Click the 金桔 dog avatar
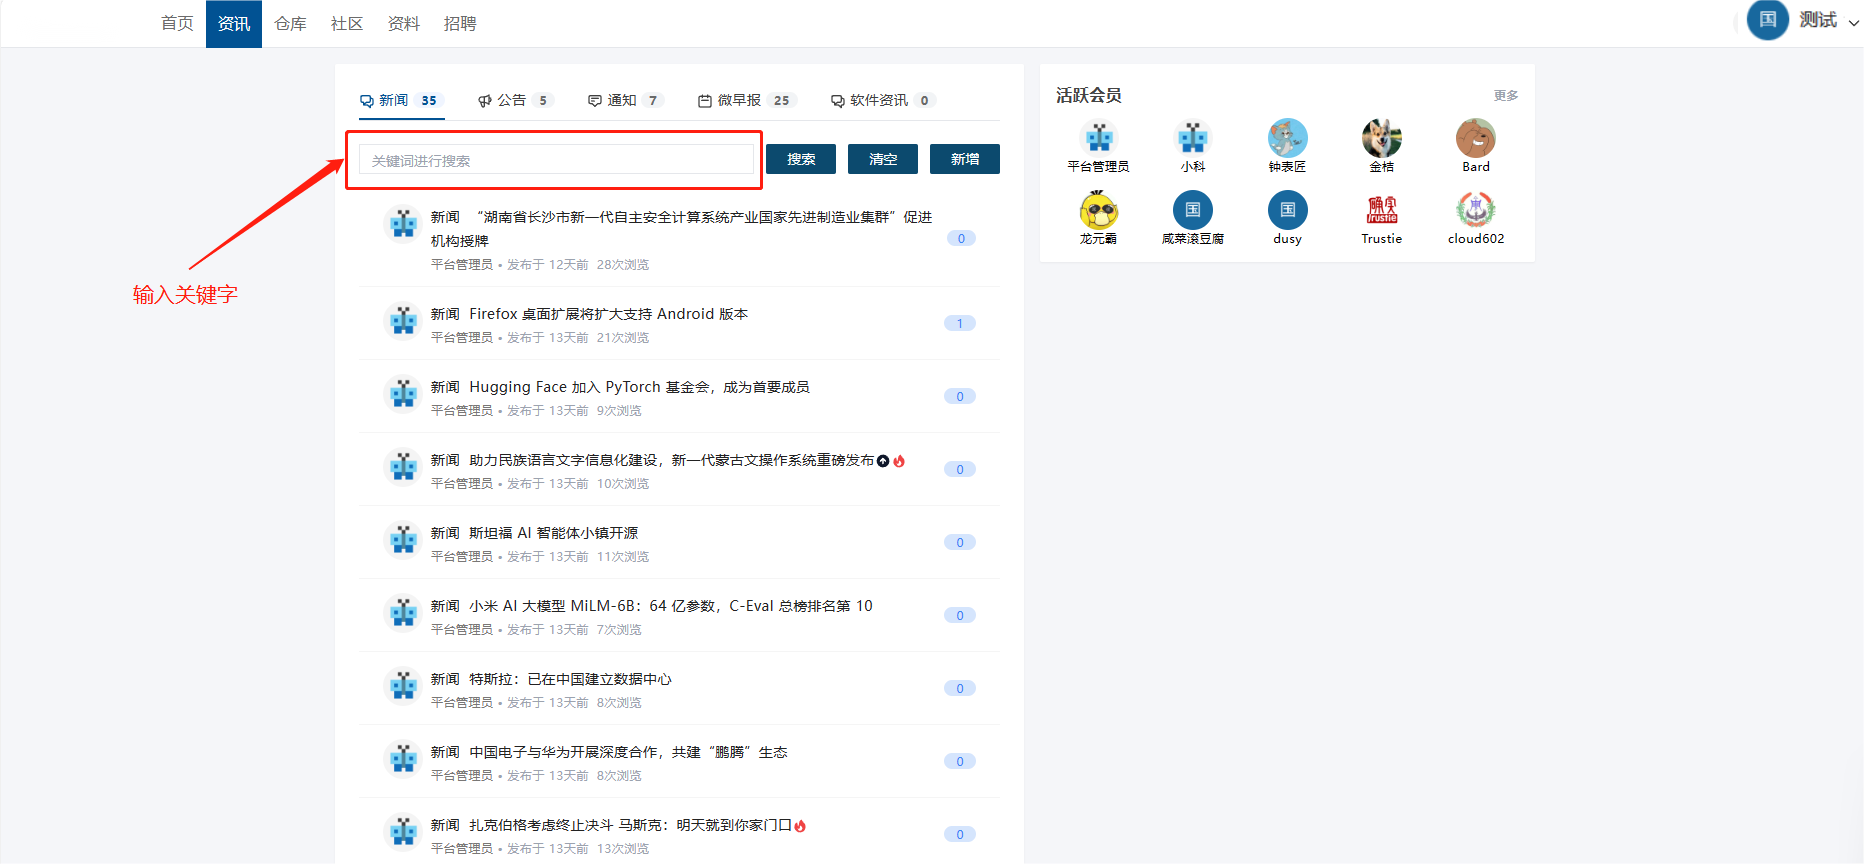Image resolution: width=1864 pixels, height=864 pixels. click(x=1381, y=138)
